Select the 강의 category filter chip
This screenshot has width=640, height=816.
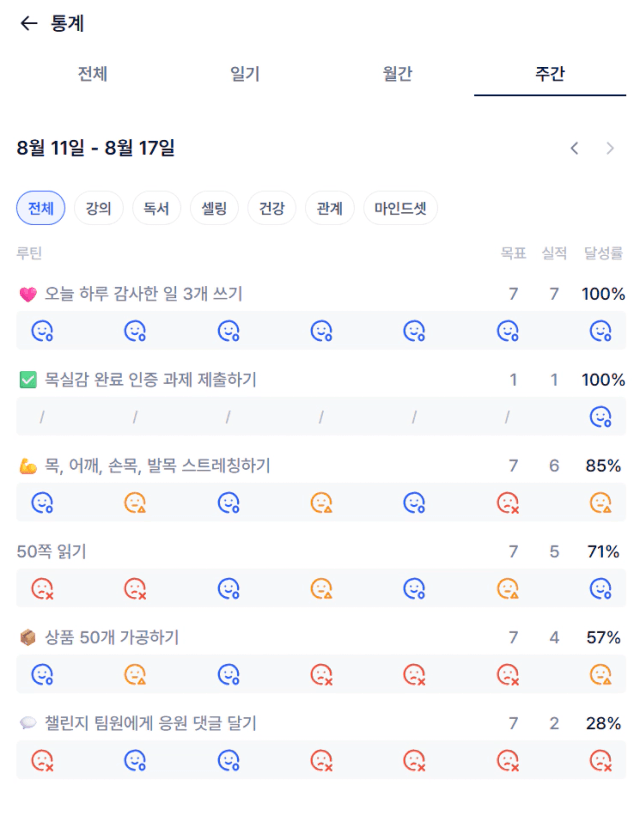pyautogui.click(x=98, y=208)
